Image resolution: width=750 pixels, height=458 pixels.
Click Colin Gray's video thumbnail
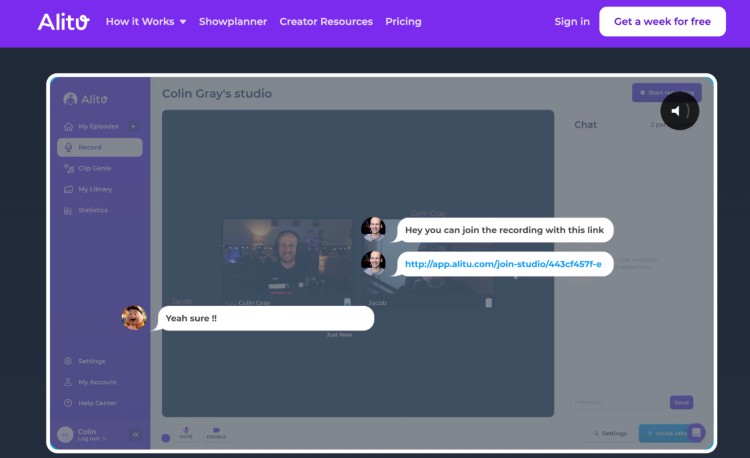click(287, 262)
